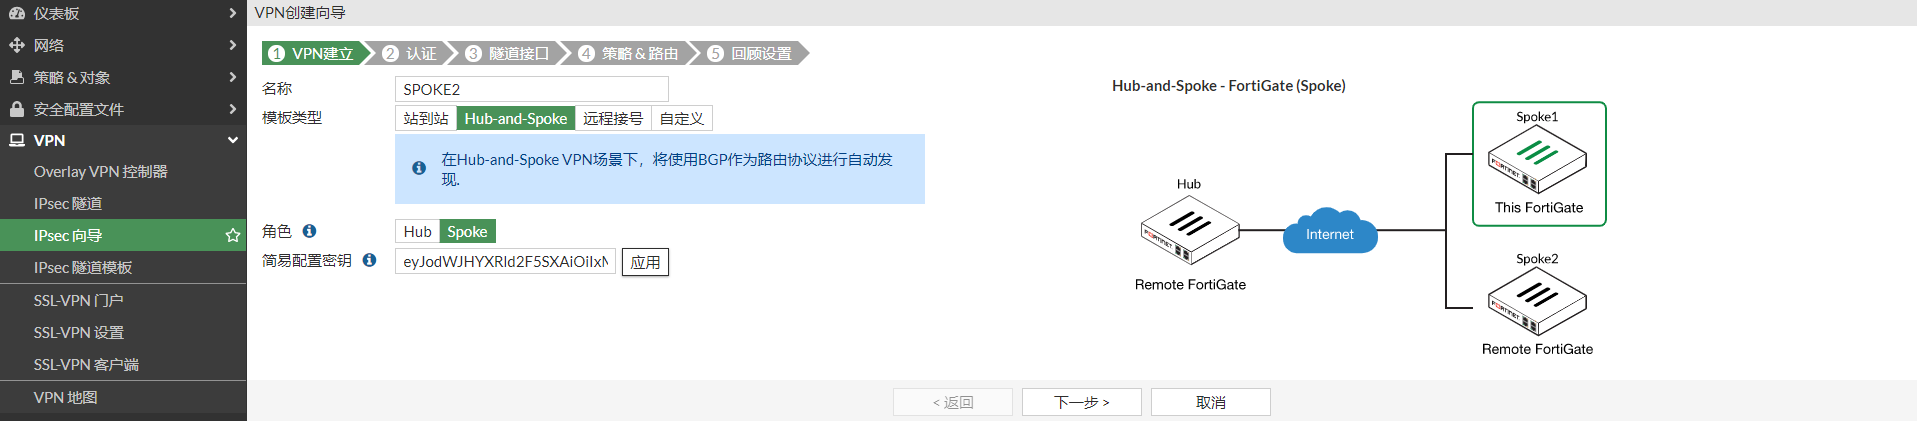The width and height of the screenshot is (1917, 421).
Task: Click the Hub FortiGate device icon
Action: (1190, 229)
